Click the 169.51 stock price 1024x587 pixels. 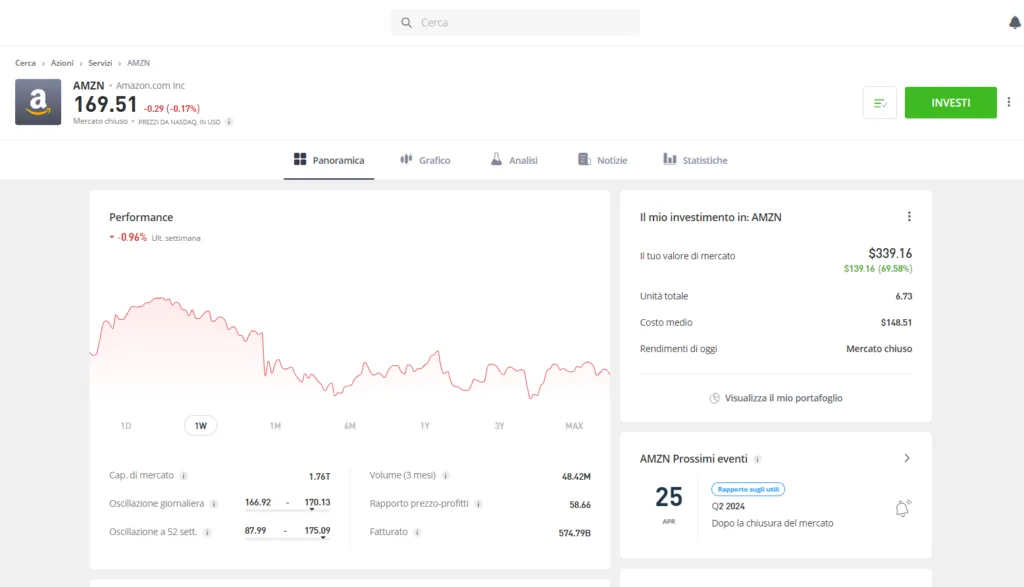105,104
